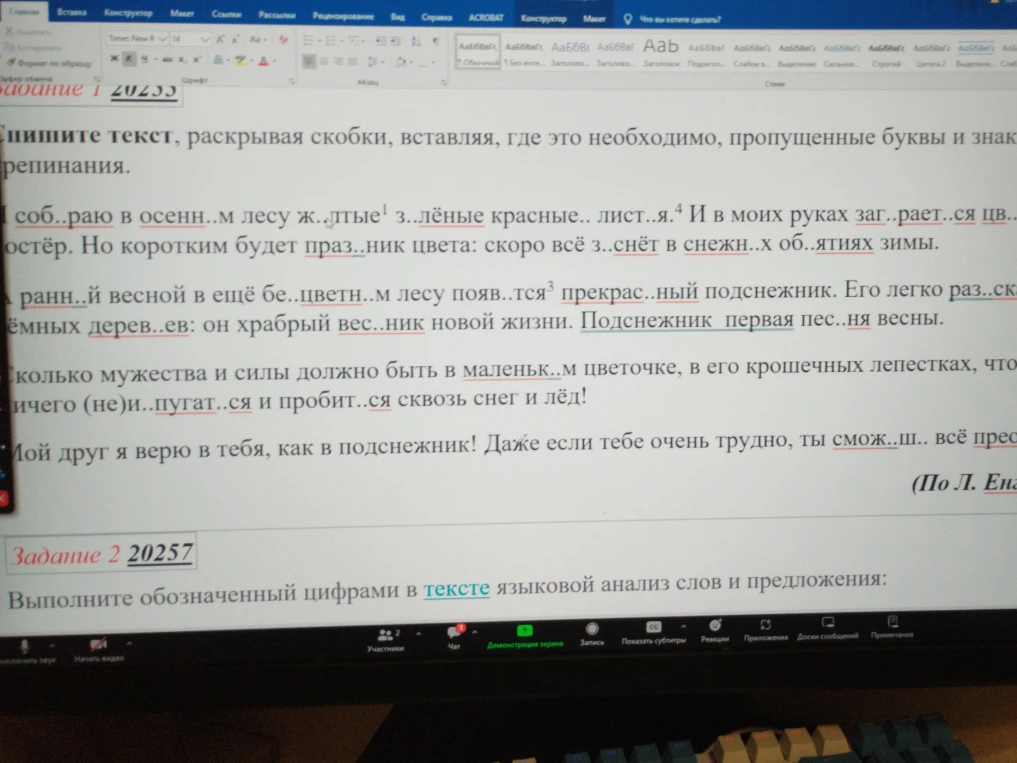Apply the Цитата 2 style
Viewport: 1017px width, 763px height.
(931, 55)
